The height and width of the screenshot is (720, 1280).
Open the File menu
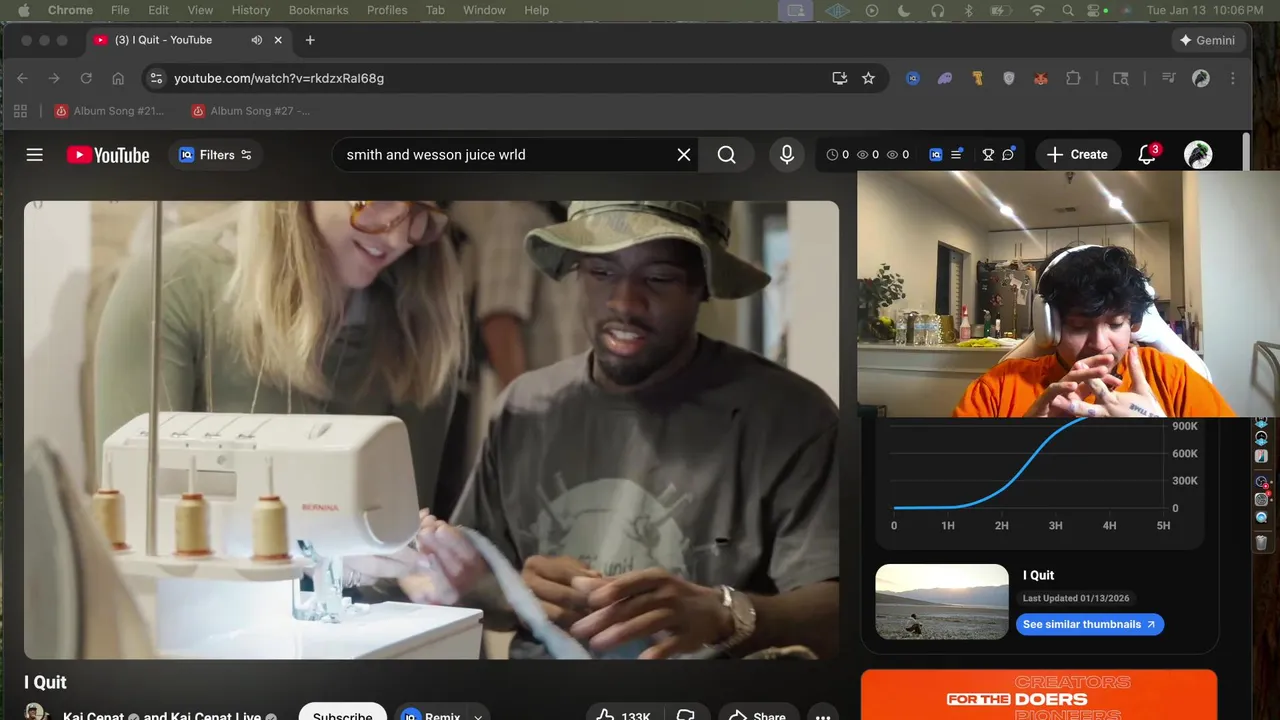[x=120, y=10]
